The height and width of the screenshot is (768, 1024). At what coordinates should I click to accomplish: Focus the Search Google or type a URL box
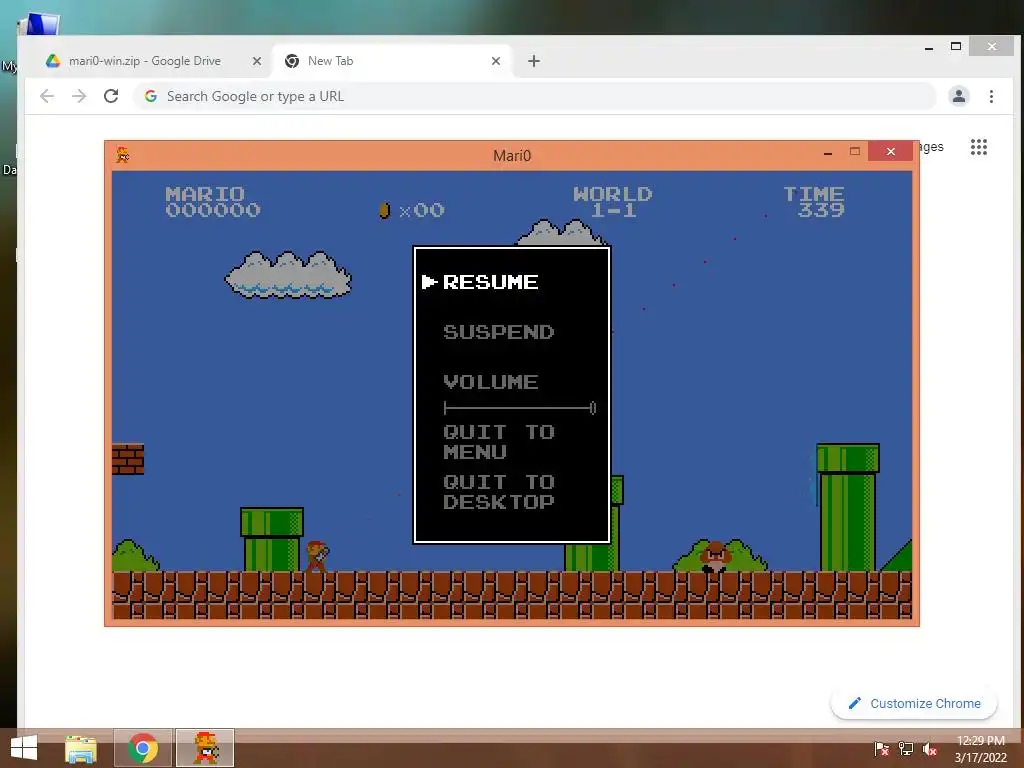click(534, 97)
